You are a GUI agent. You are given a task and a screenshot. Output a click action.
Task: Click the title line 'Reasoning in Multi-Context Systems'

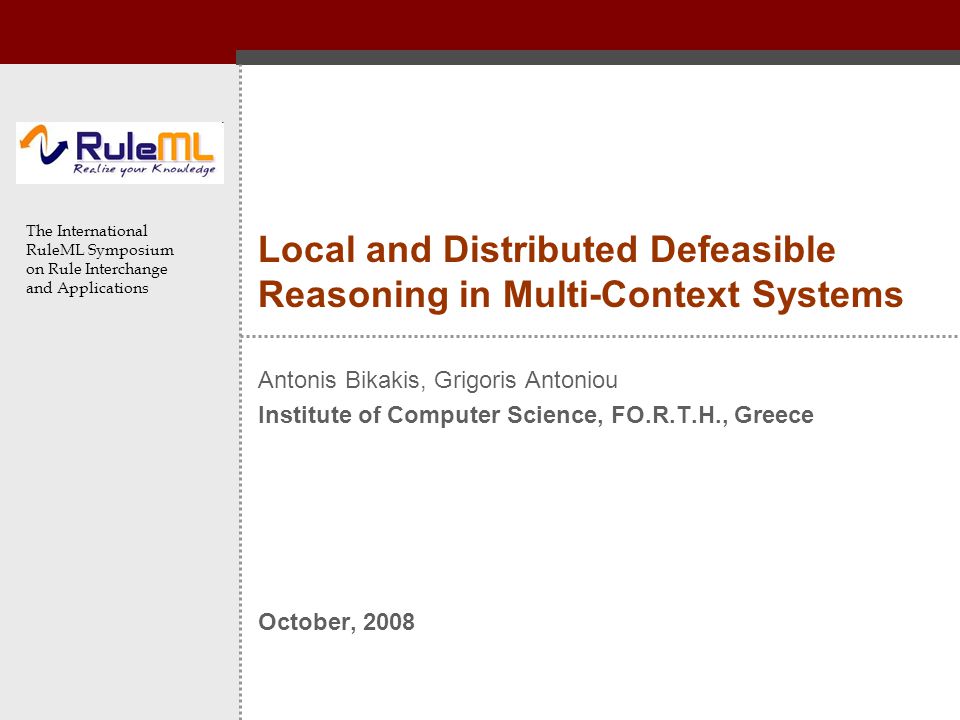coord(580,294)
